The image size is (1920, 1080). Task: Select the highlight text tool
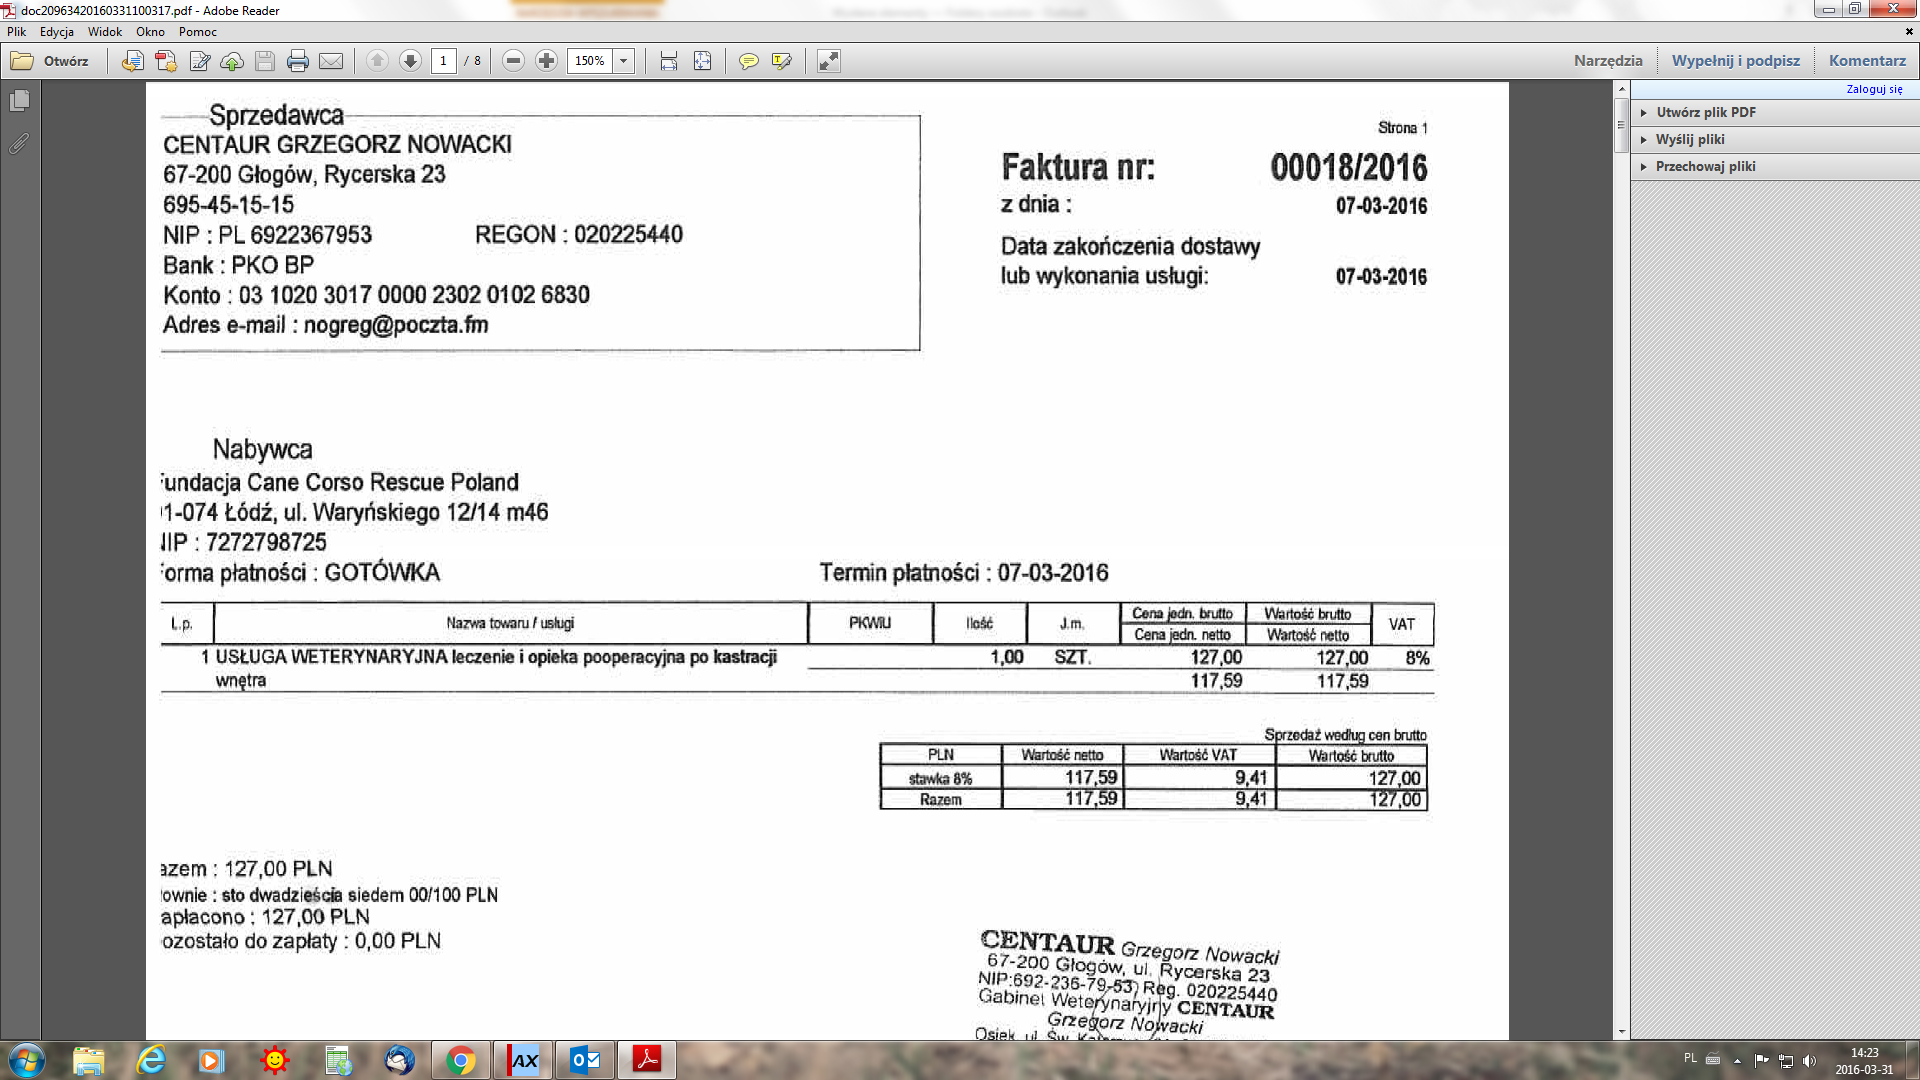[x=782, y=61]
